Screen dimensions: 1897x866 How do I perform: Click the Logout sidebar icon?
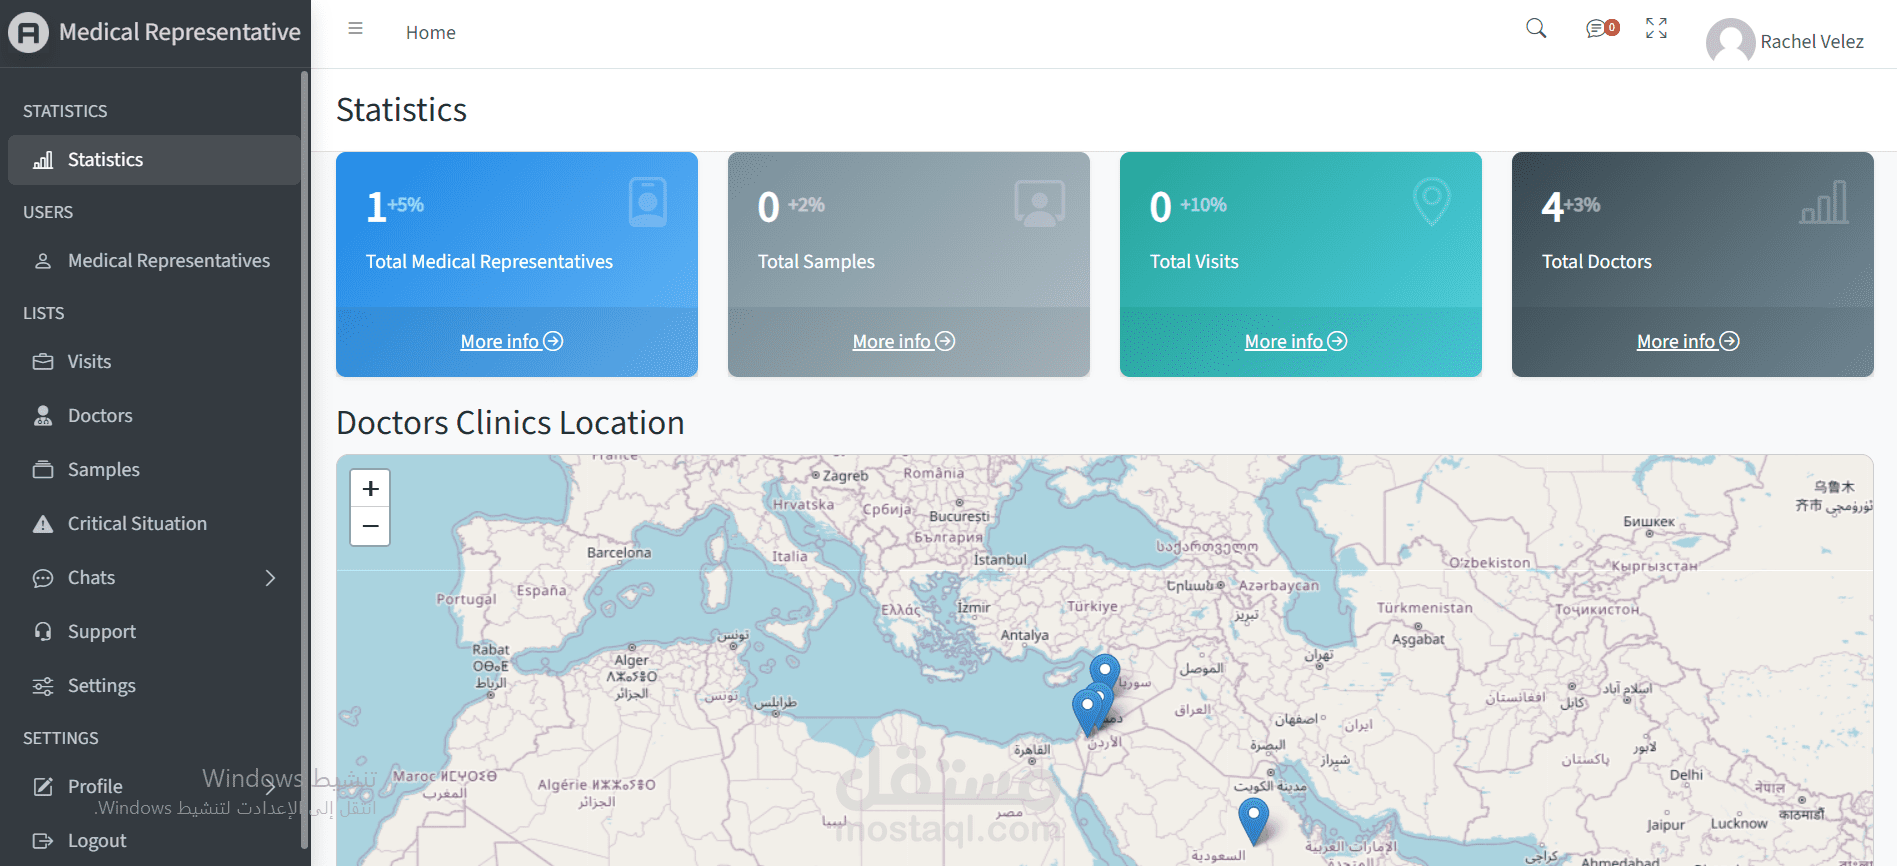click(x=43, y=841)
